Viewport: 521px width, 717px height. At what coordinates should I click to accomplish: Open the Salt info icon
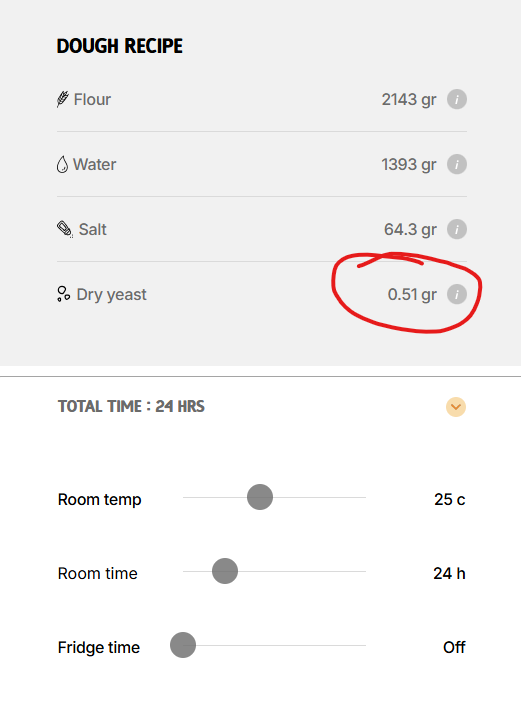[x=457, y=229]
